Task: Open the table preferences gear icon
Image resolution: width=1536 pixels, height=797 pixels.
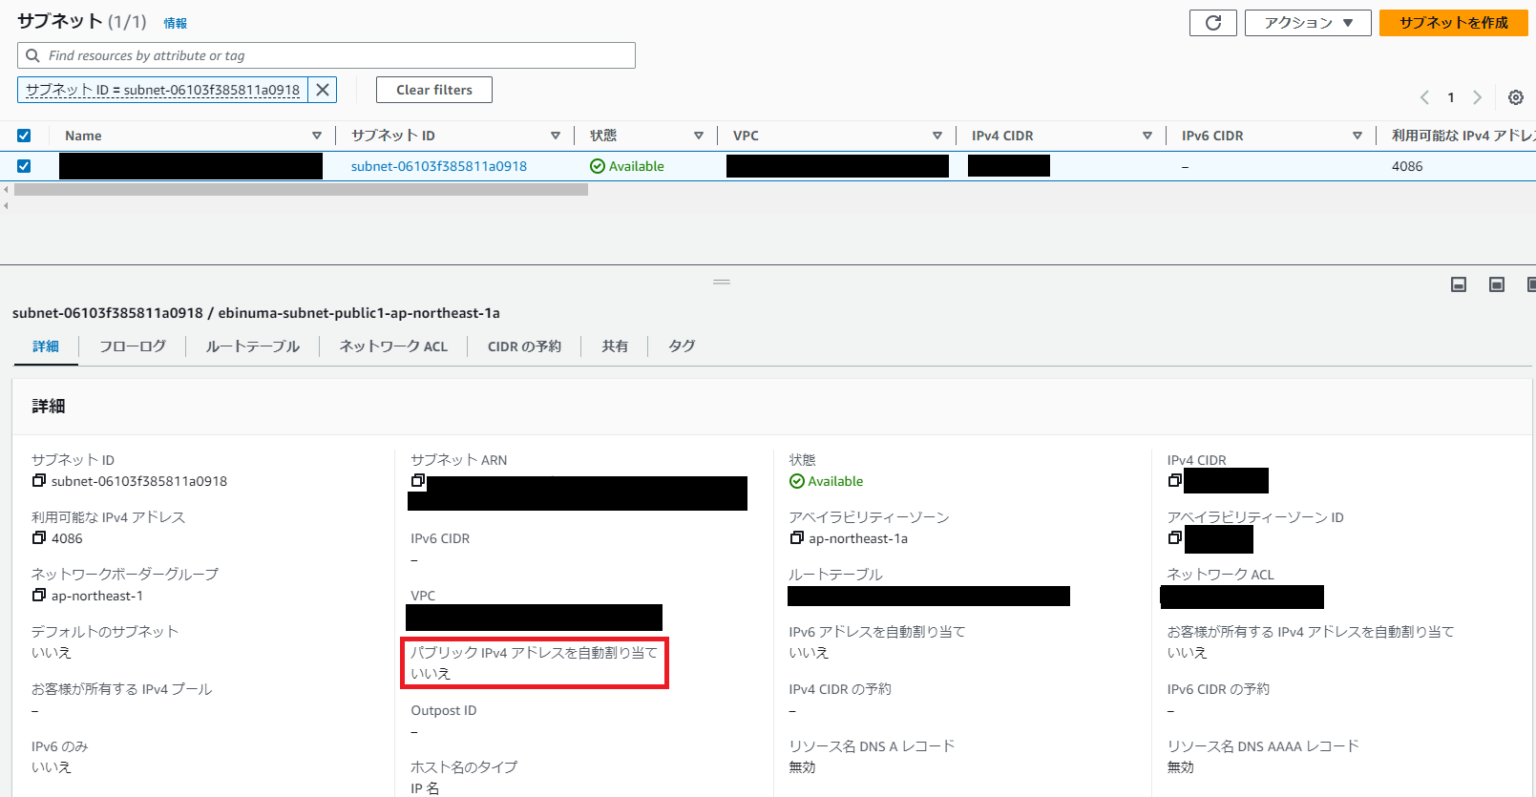Action: click(1515, 97)
